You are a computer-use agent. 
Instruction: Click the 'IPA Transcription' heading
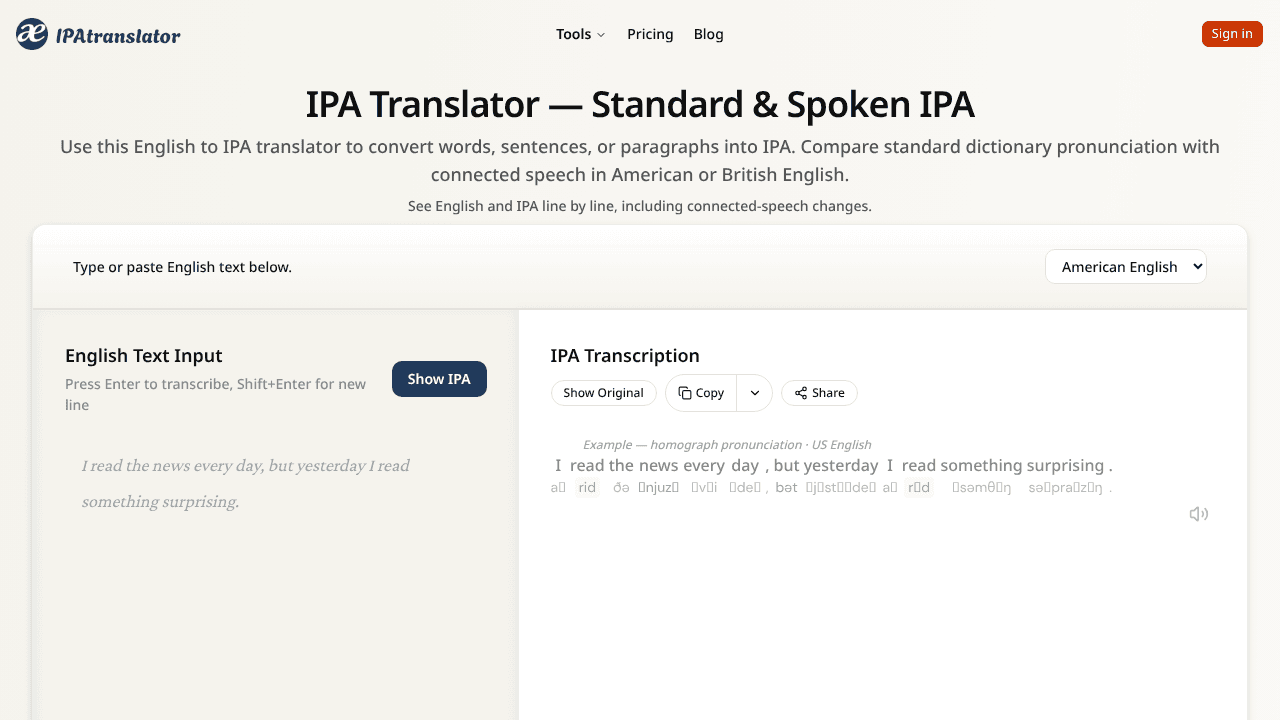625,356
